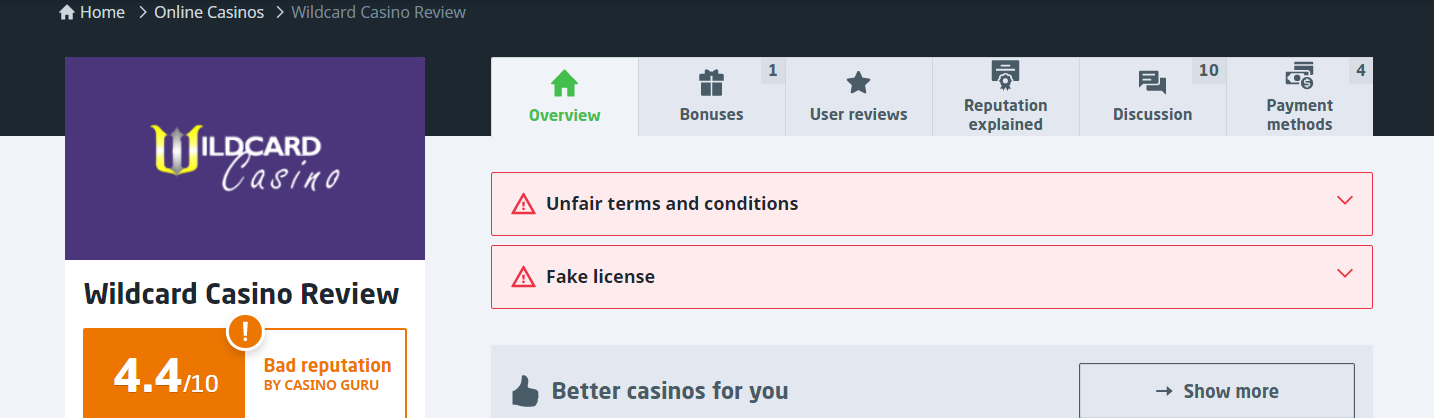1434x418 pixels.
Task: Click the Reputation explained certificate icon
Action: pos(1005,74)
